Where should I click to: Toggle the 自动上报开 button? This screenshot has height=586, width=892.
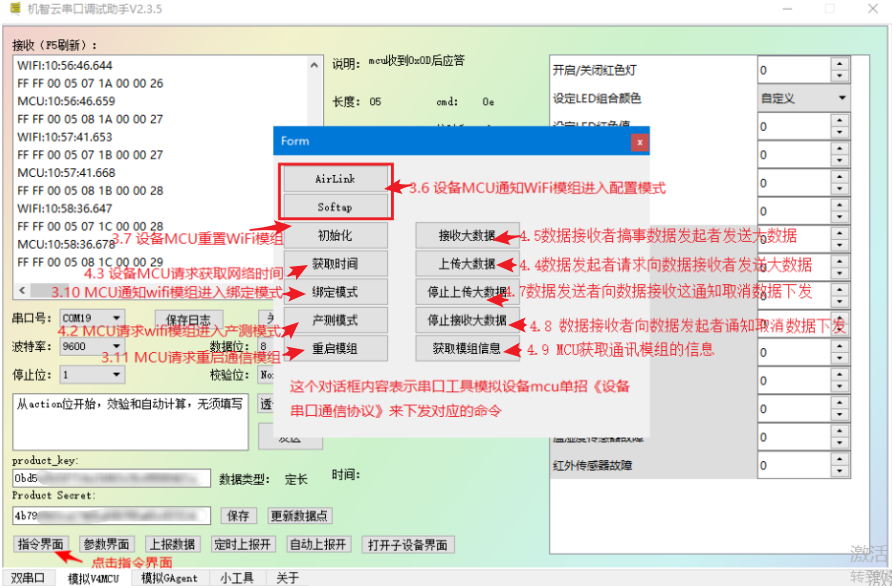click(x=318, y=545)
